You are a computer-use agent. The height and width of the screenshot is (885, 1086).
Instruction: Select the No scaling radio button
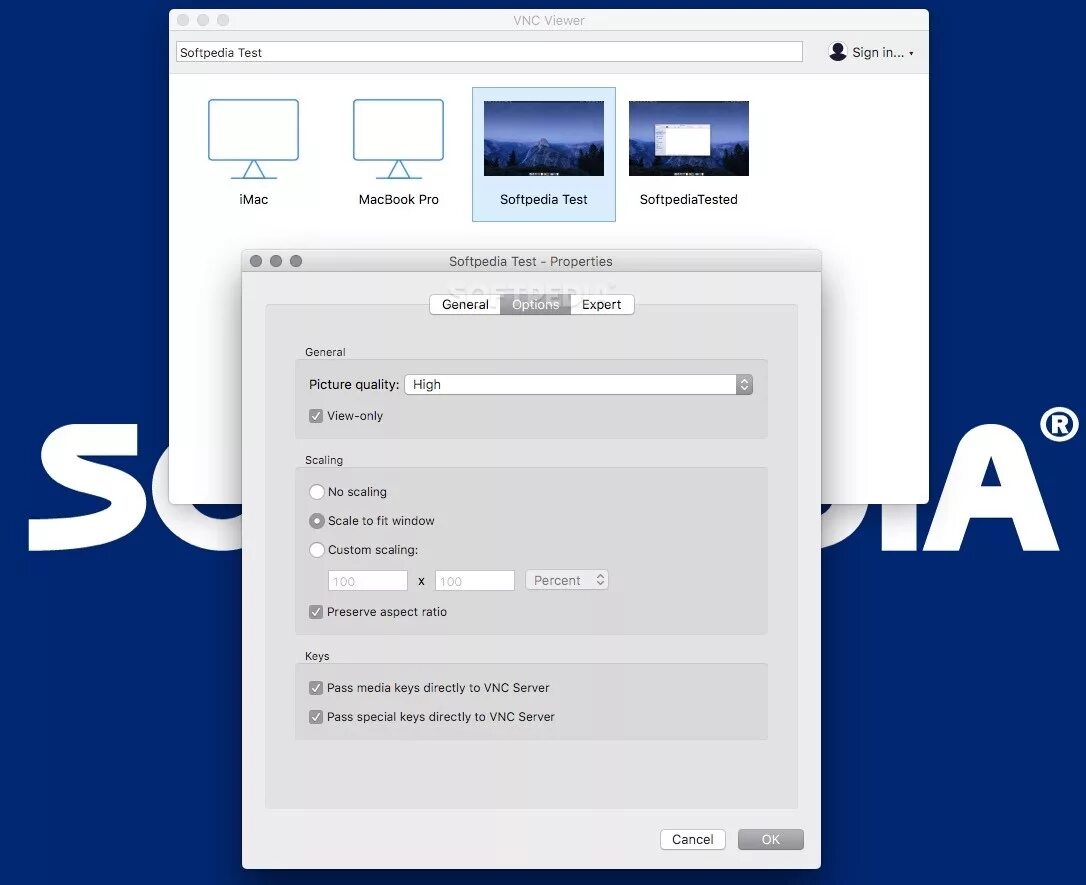tap(317, 492)
